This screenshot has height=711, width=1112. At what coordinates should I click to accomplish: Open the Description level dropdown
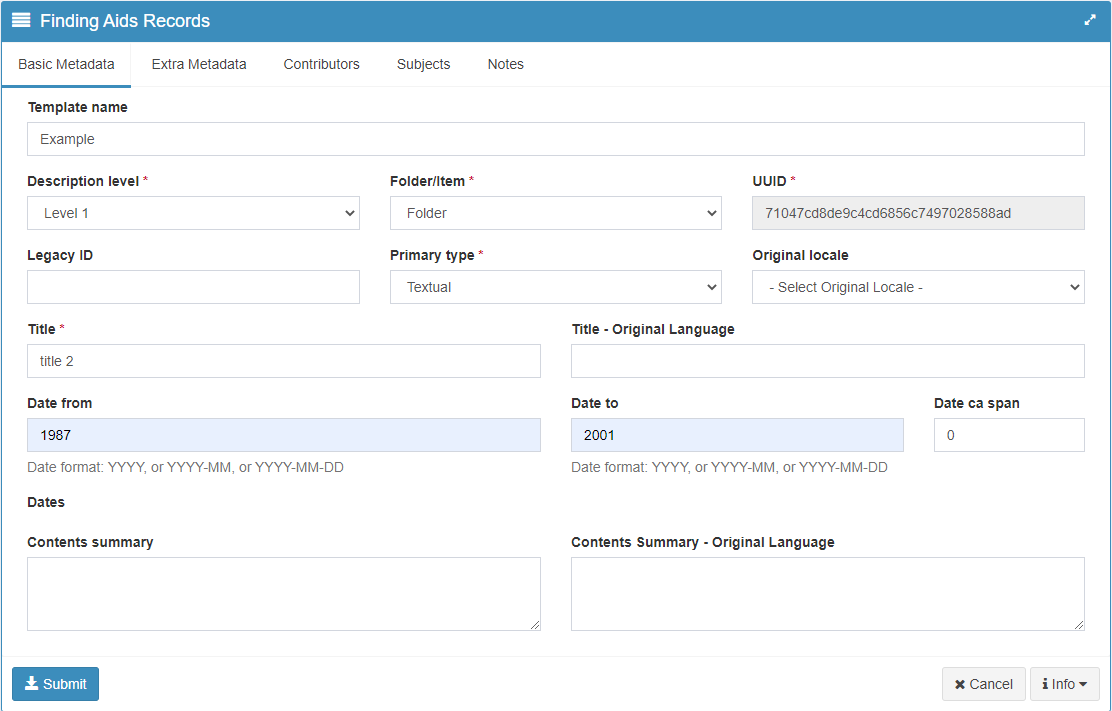(193, 213)
